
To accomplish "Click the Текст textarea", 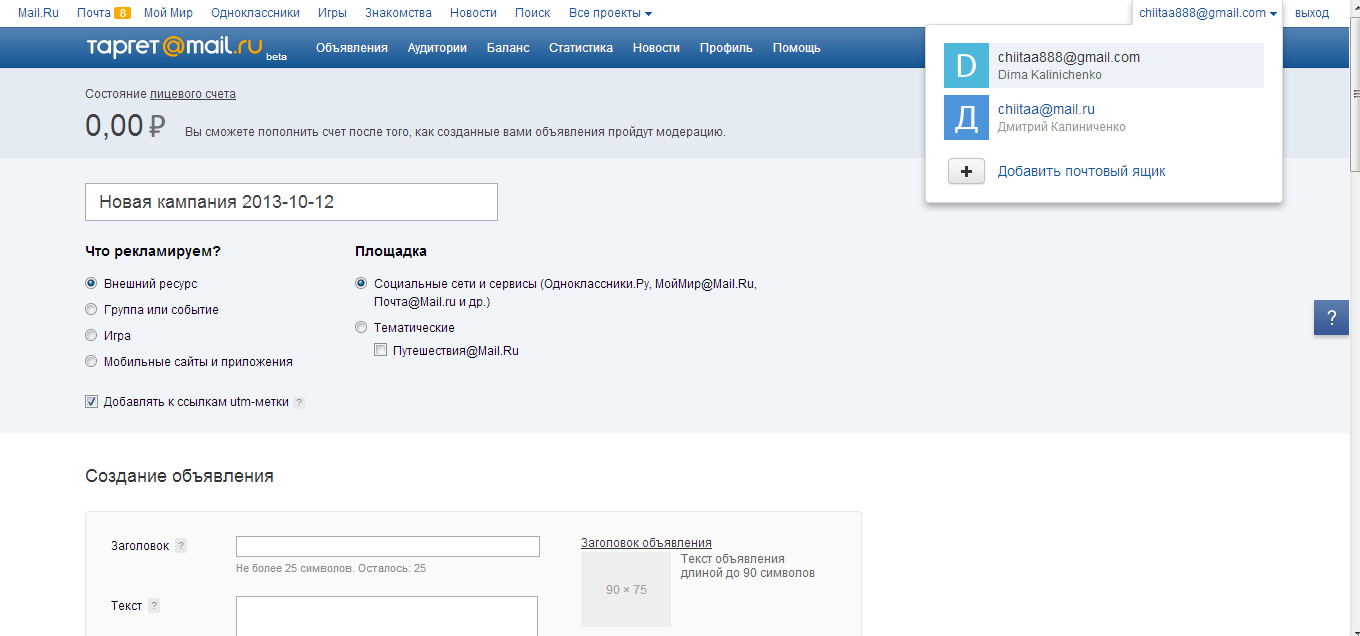I will (387, 616).
